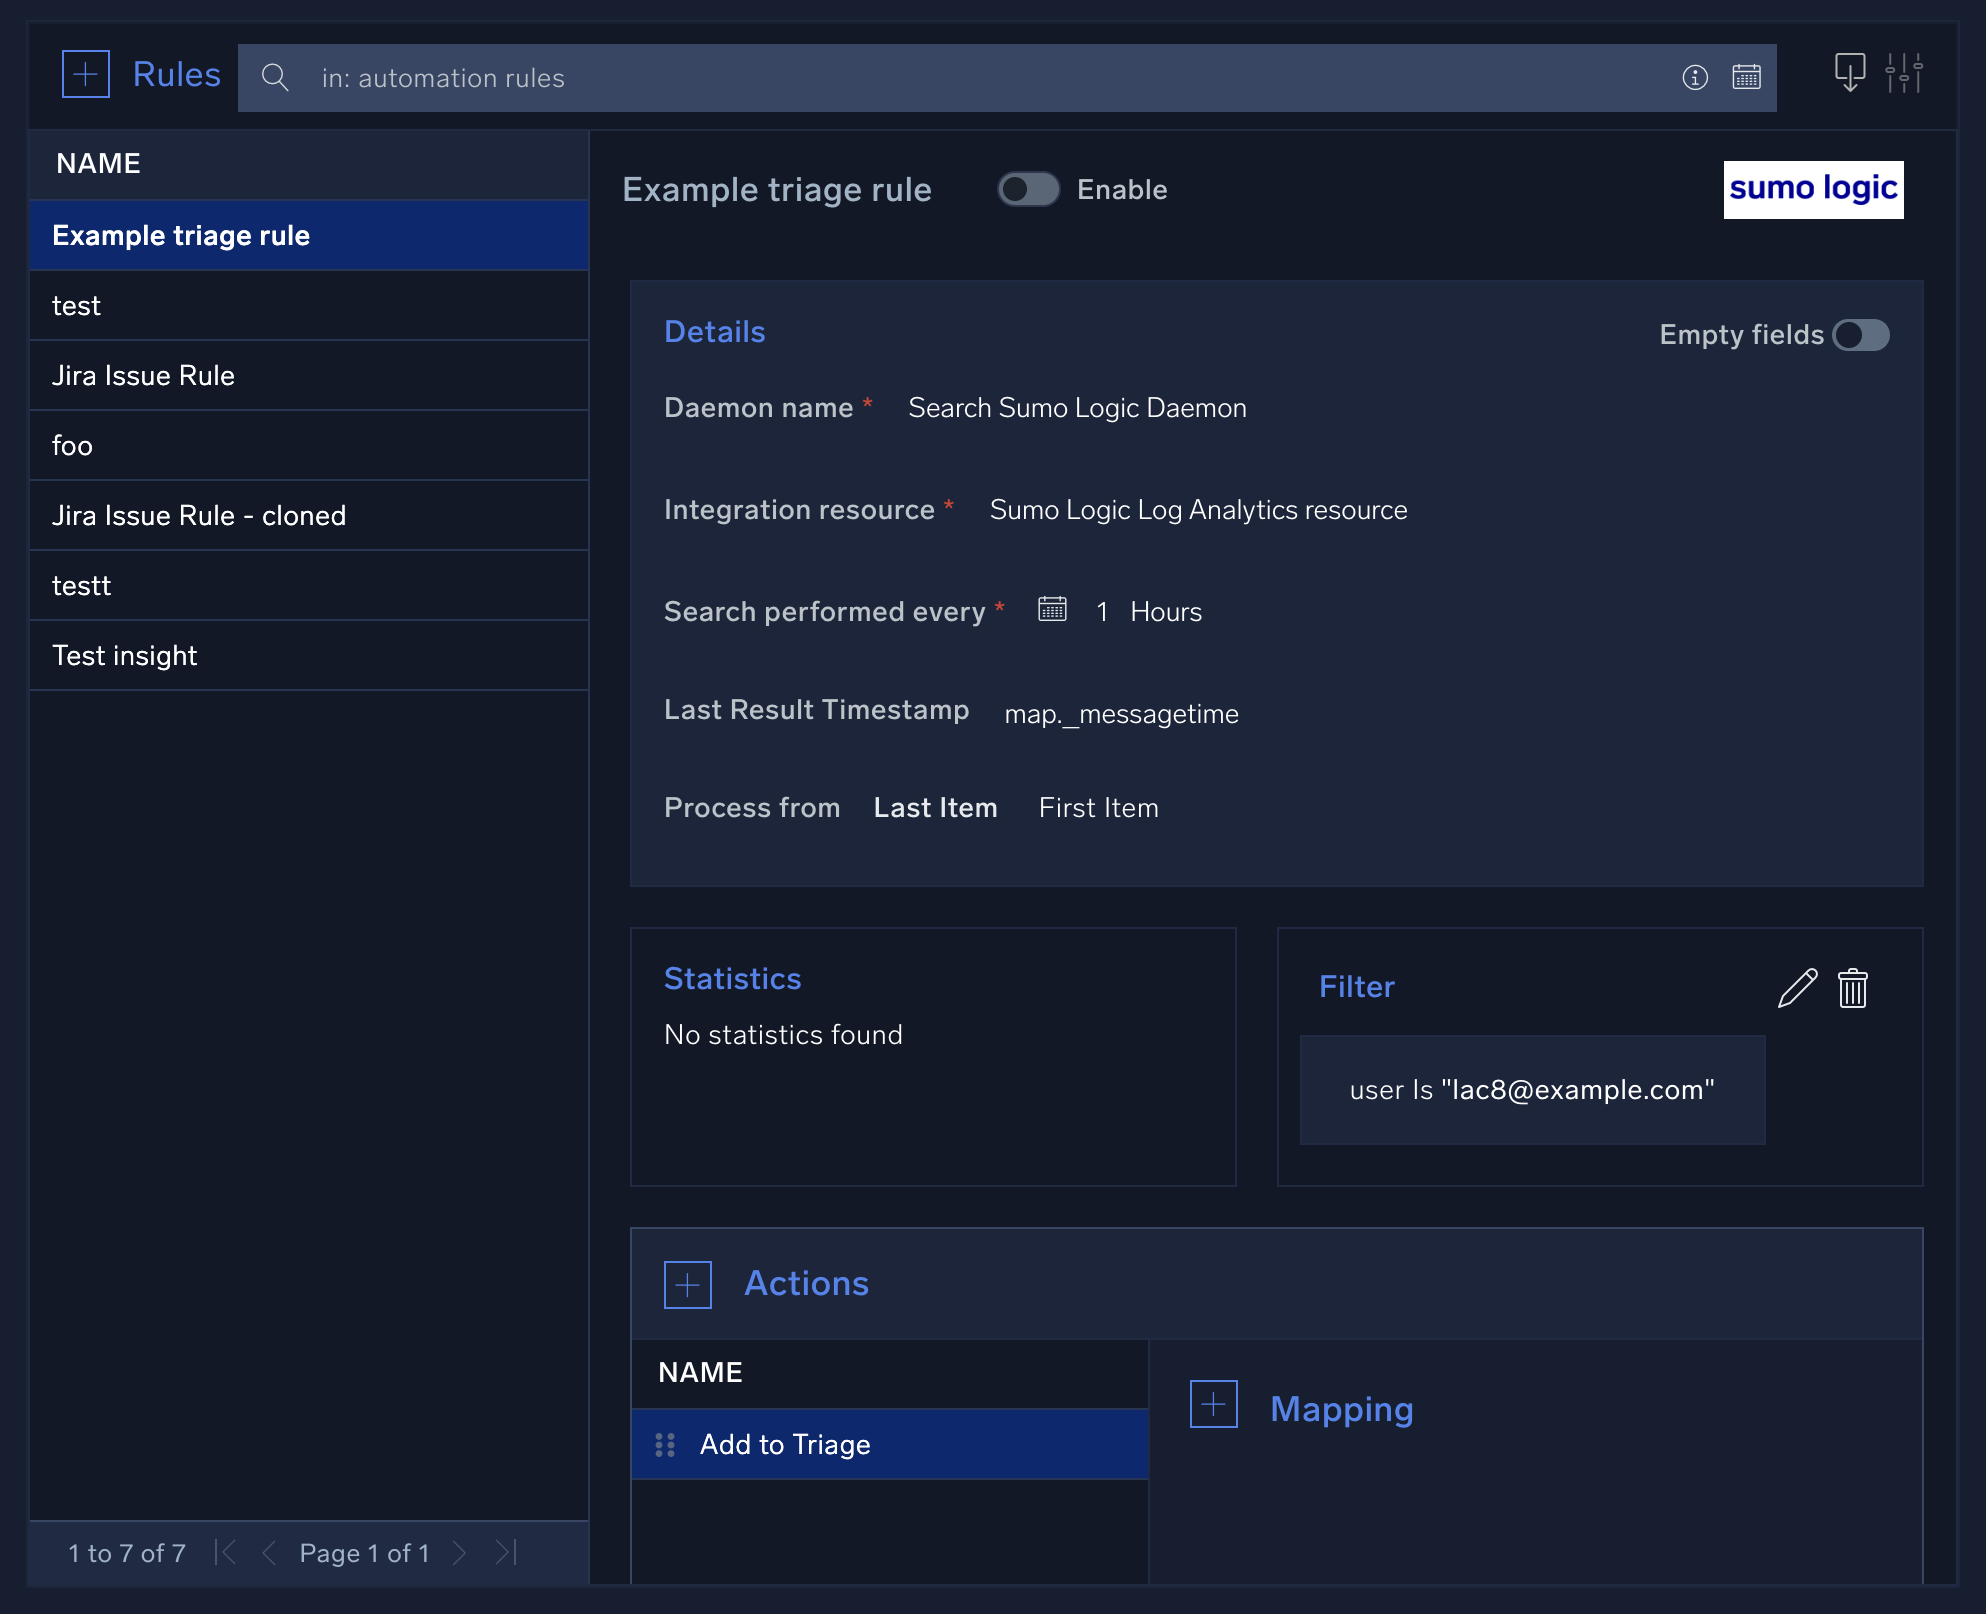The image size is (1986, 1614).
Task: Open the calendar icon in the search bar
Action: [1747, 78]
